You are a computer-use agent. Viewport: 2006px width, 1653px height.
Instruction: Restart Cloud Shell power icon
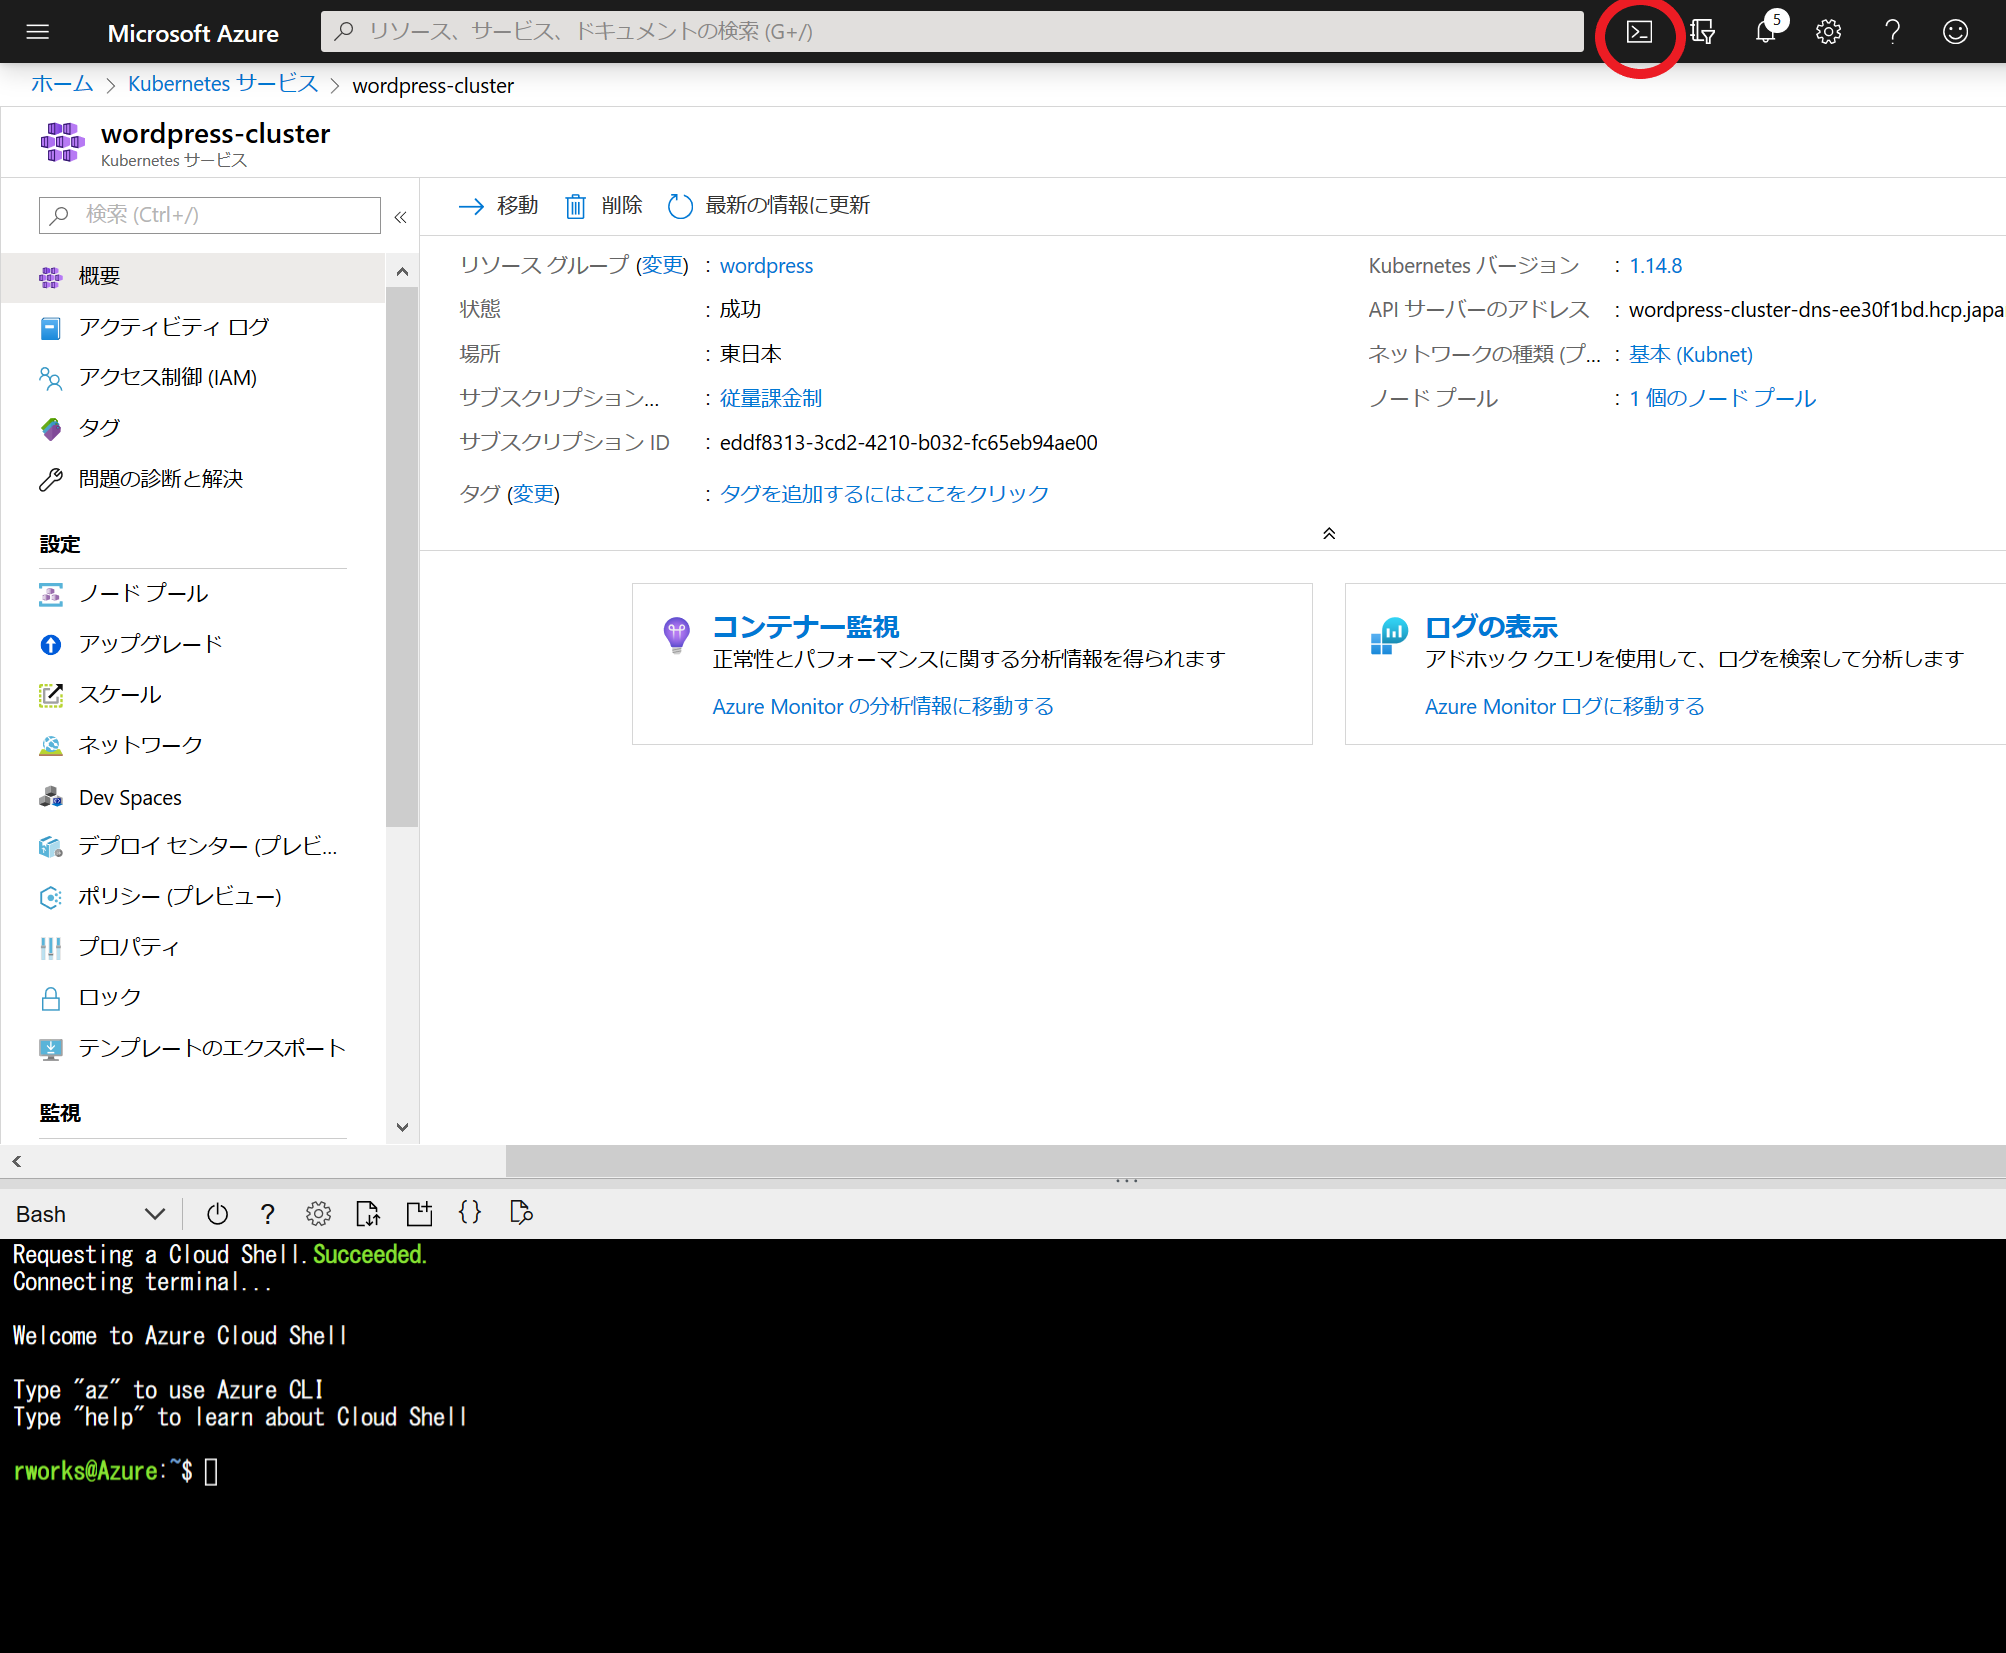tap(217, 1213)
